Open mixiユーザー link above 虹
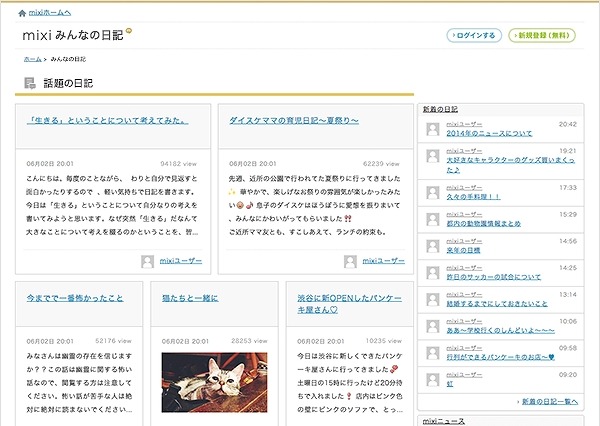The width and height of the screenshot is (600, 426). [464, 375]
